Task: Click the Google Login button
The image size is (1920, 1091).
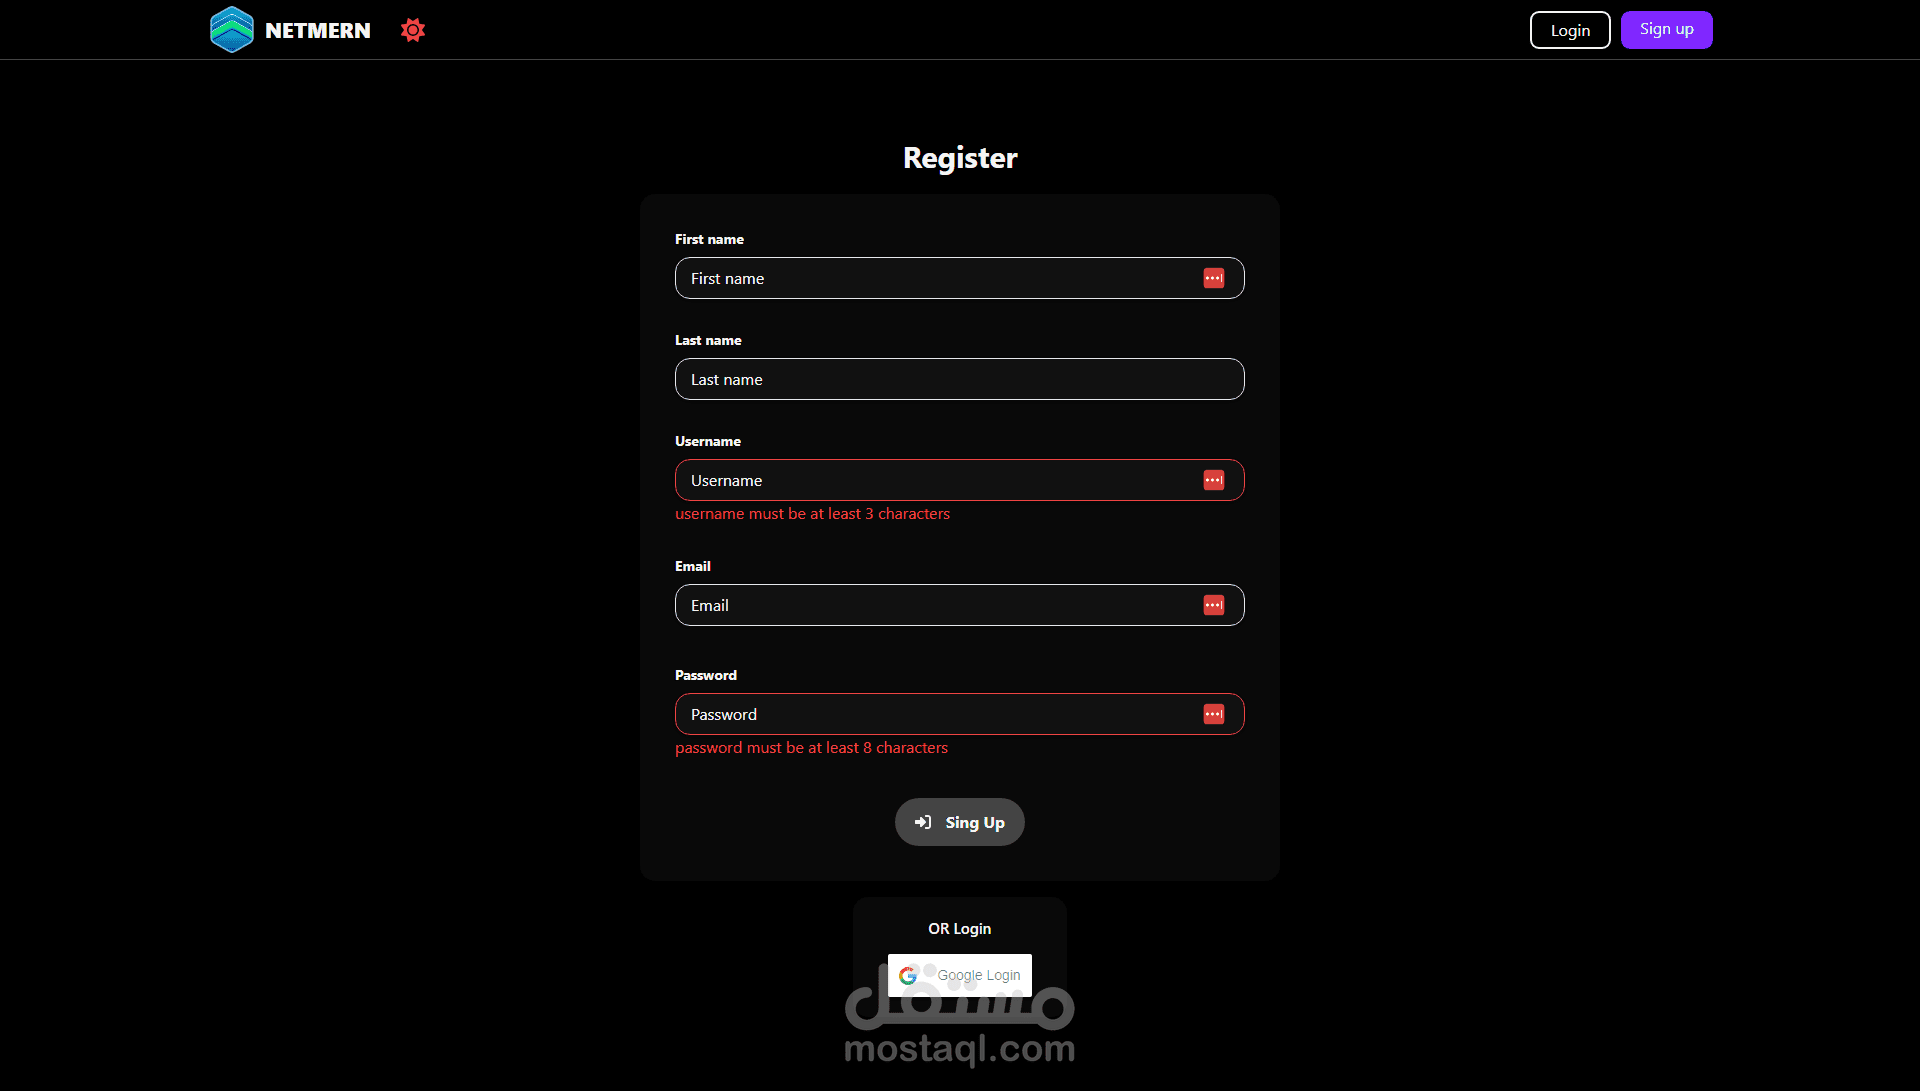Action: 977,975
